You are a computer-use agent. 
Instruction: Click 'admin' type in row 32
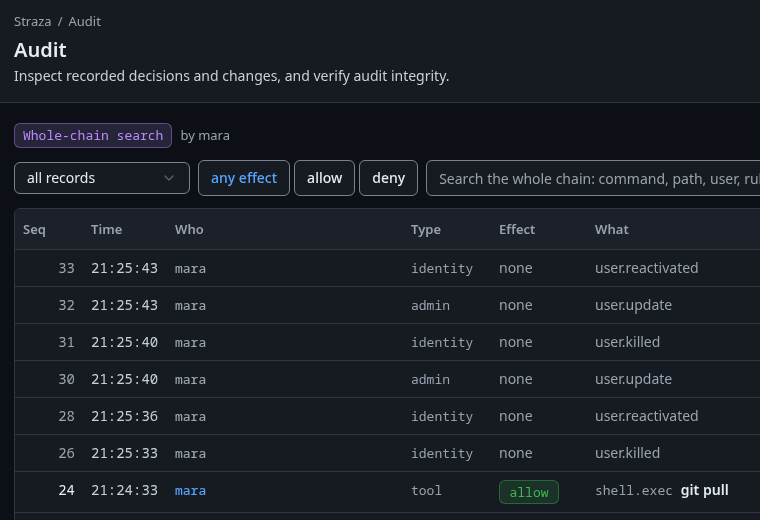(430, 305)
